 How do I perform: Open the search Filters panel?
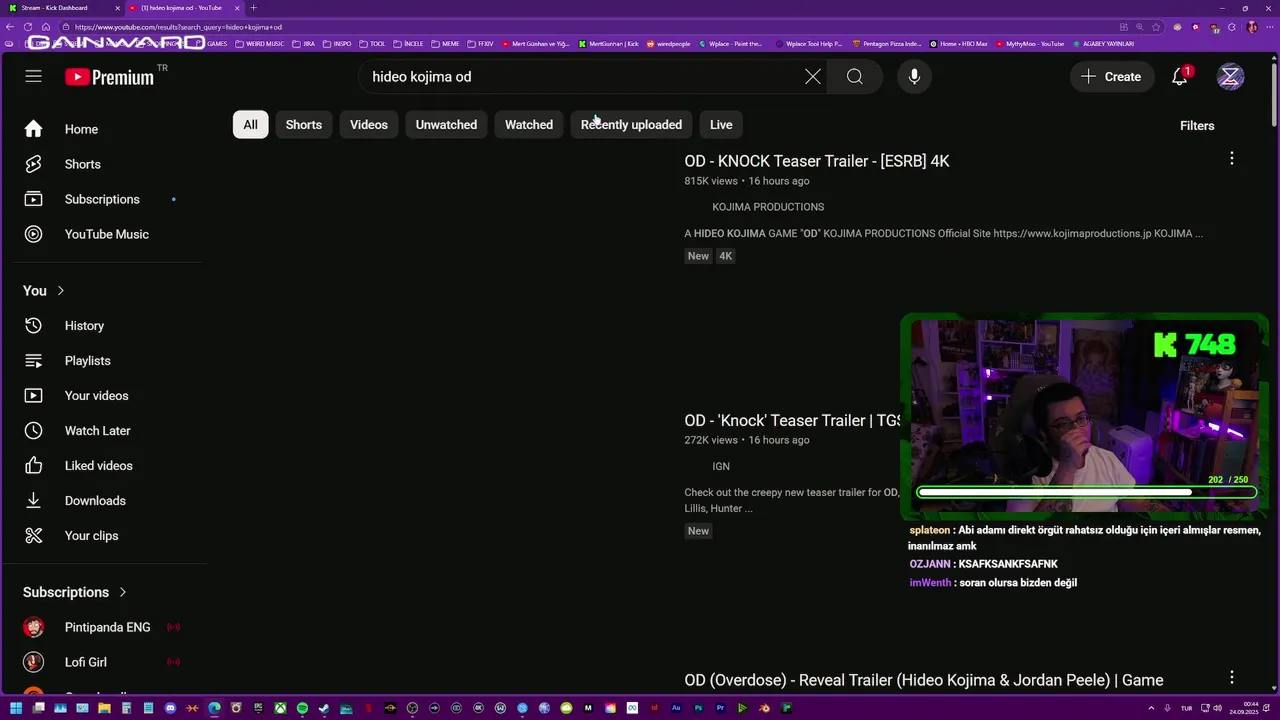click(x=1197, y=126)
